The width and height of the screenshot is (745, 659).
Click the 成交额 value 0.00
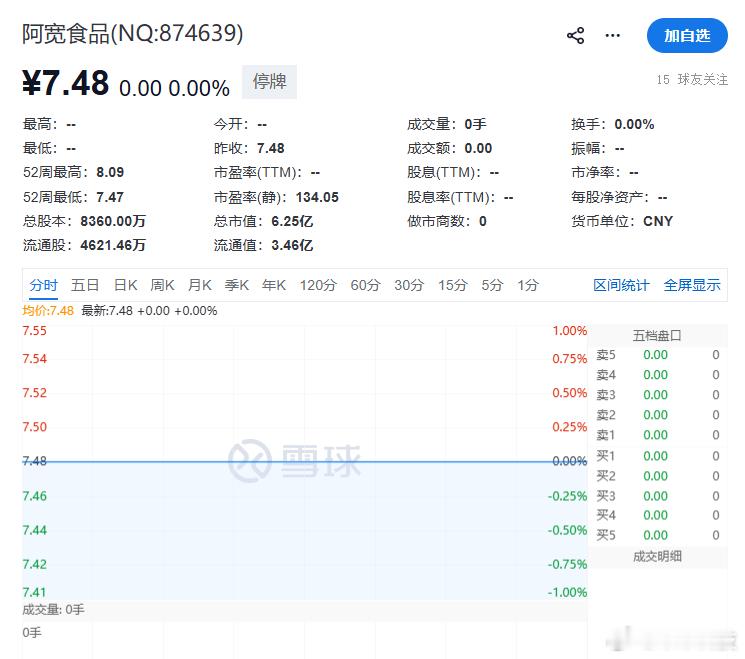[x=478, y=148]
